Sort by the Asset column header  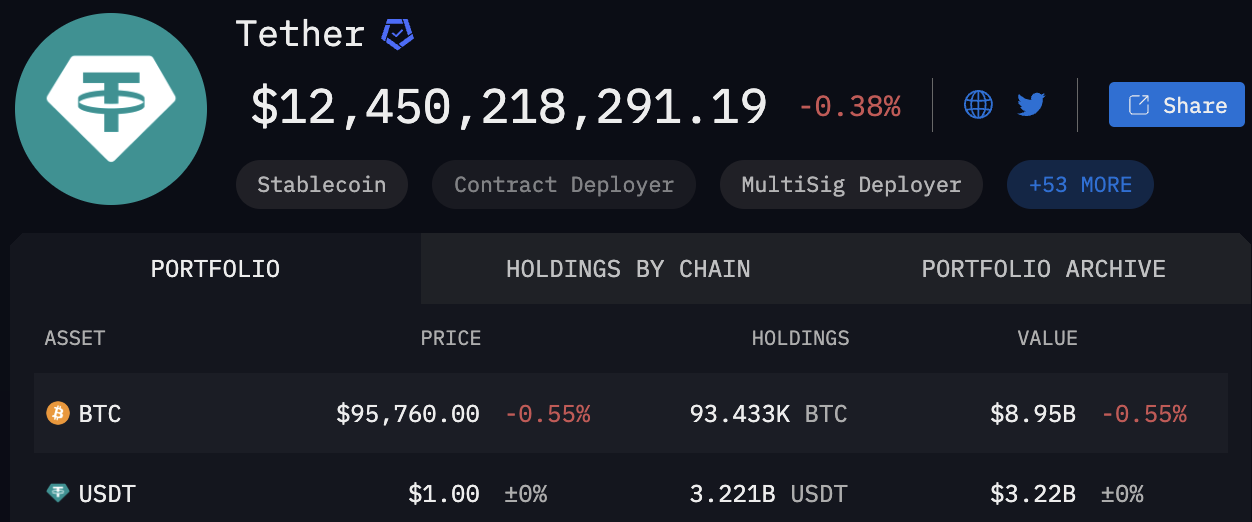click(x=75, y=338)
